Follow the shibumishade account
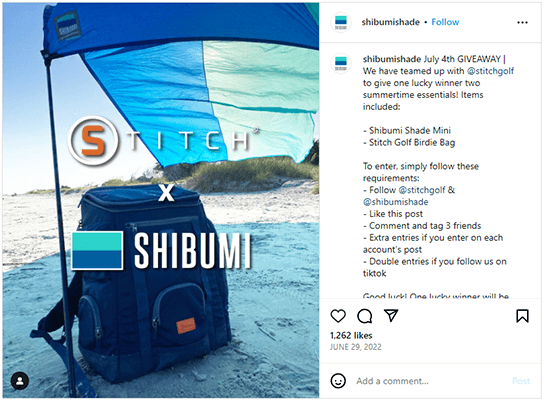 445,22
